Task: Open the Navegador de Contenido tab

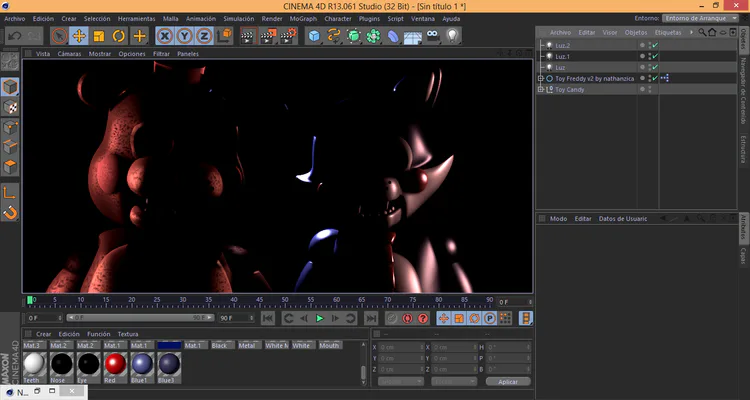Action: (x=743, y=90)
